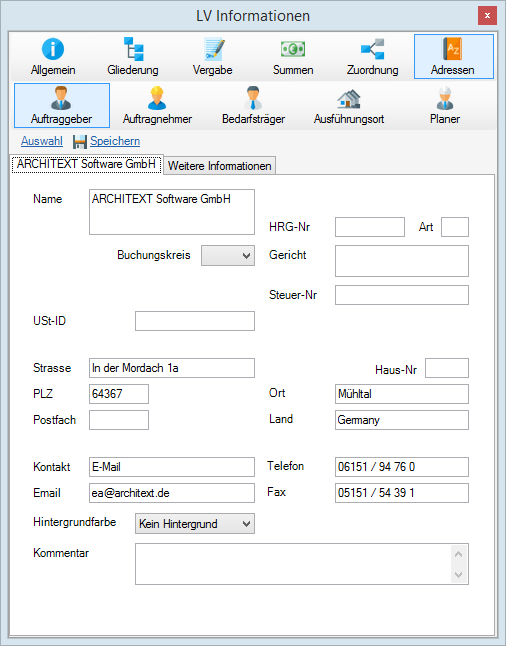Click the Ort field showing Mühltal

[x=402, y=394]
